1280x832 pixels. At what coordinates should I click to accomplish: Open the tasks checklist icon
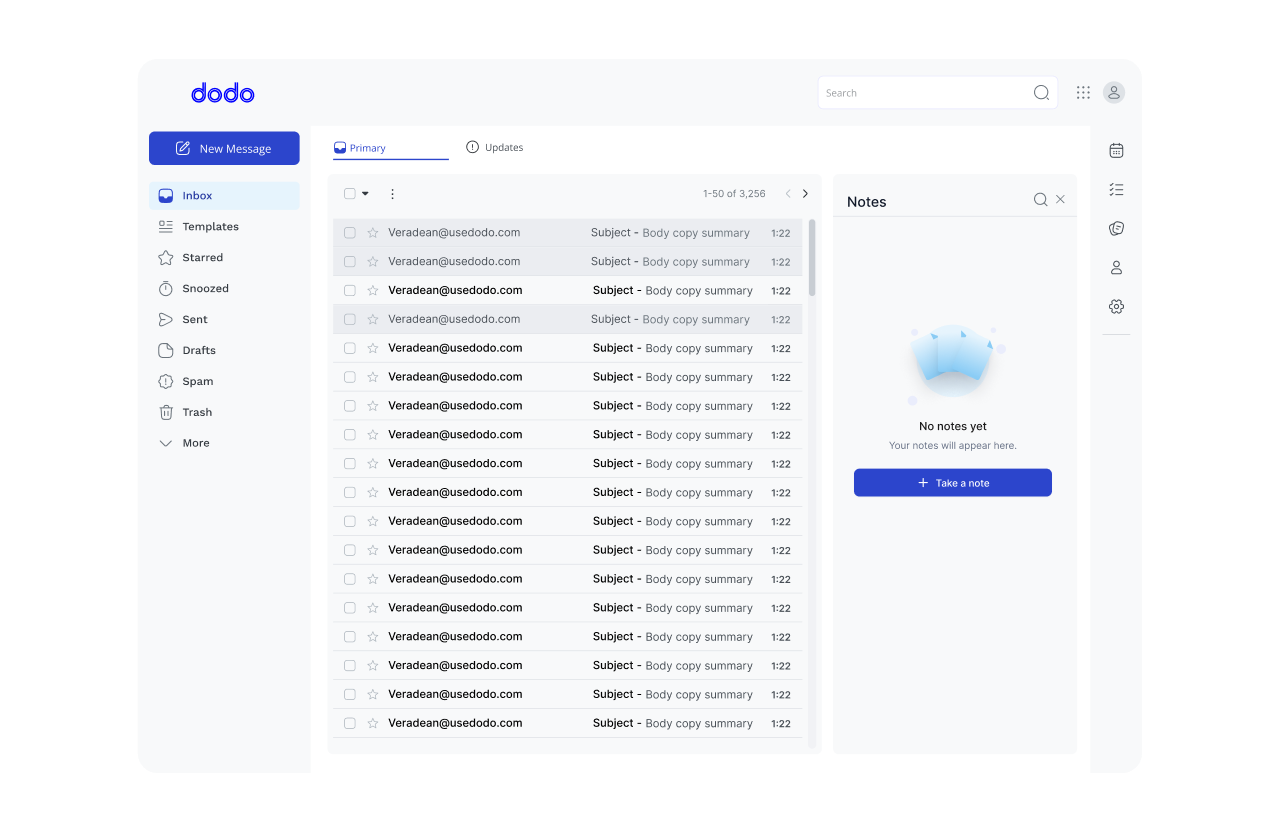tap(1116, 189)
